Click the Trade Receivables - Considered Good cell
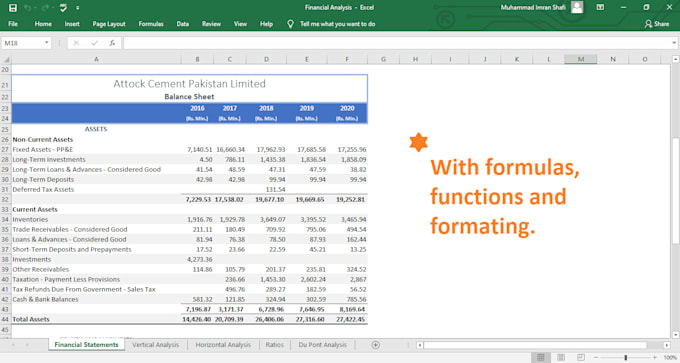The height and width of the screenshot is (363, 680). (x=96, y=229)
